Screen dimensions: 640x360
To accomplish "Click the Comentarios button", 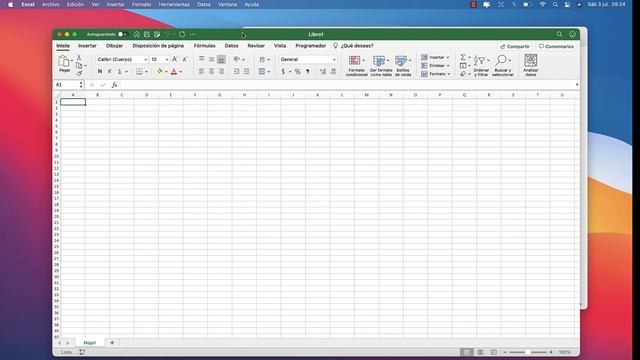I will [x=556, y=47].
